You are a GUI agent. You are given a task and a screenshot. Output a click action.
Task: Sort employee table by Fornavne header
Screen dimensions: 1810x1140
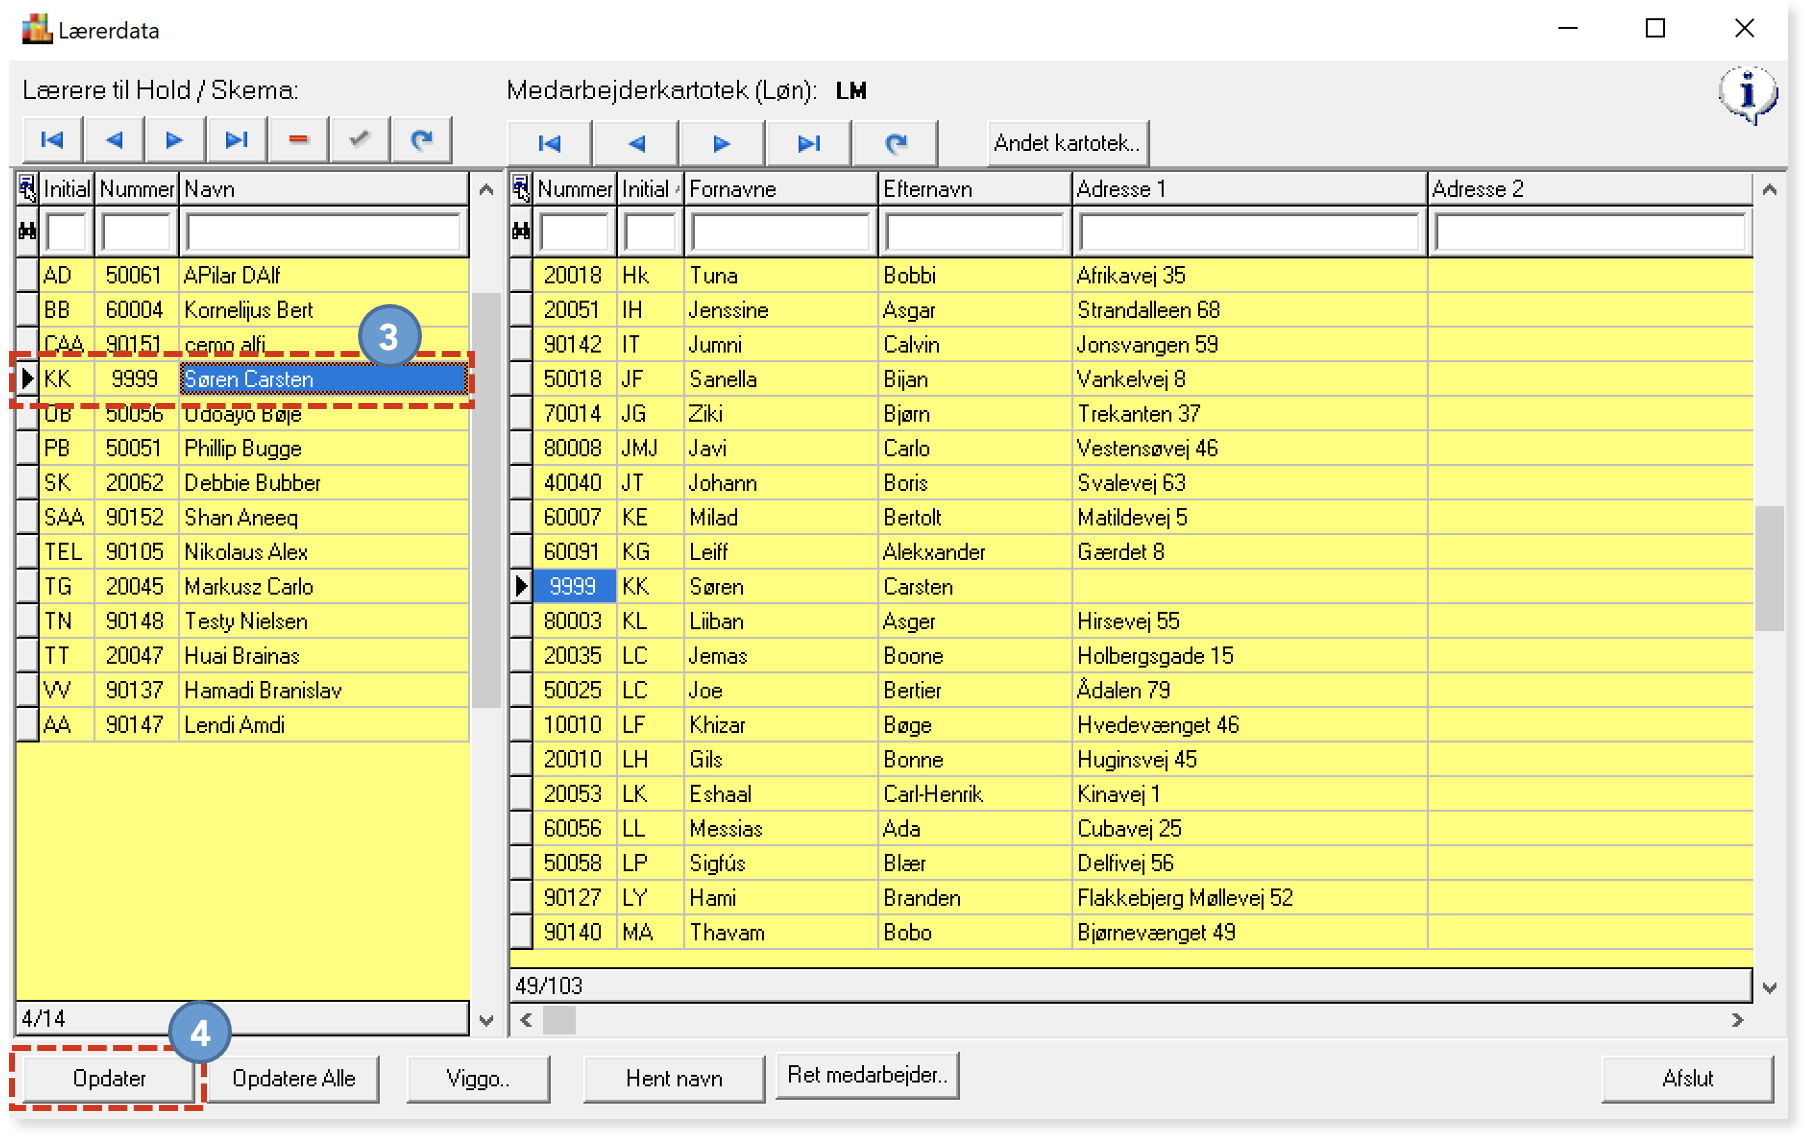780,188
